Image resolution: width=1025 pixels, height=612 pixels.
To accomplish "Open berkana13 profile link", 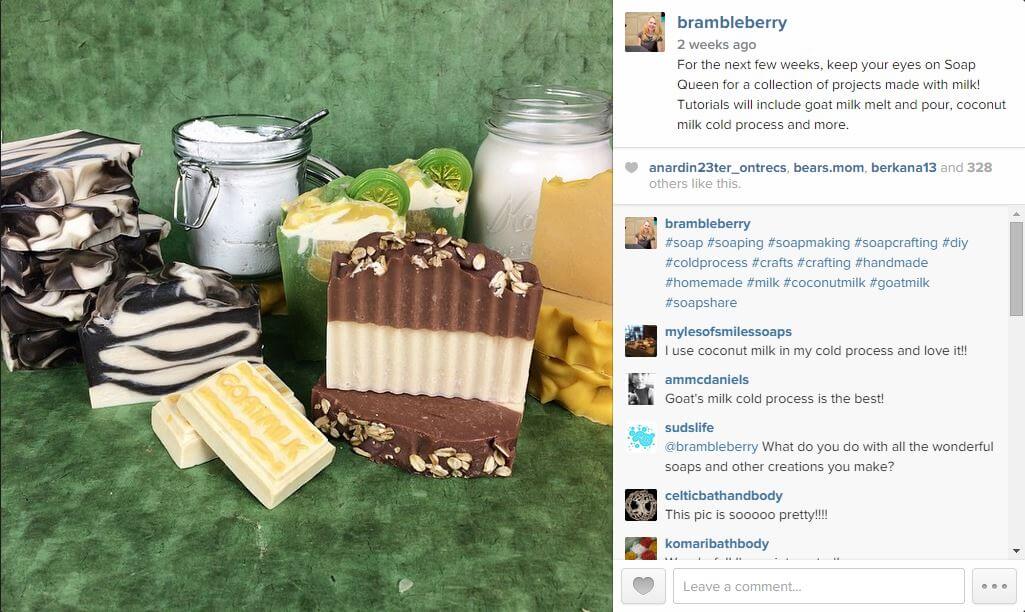I will coord(903,167).
